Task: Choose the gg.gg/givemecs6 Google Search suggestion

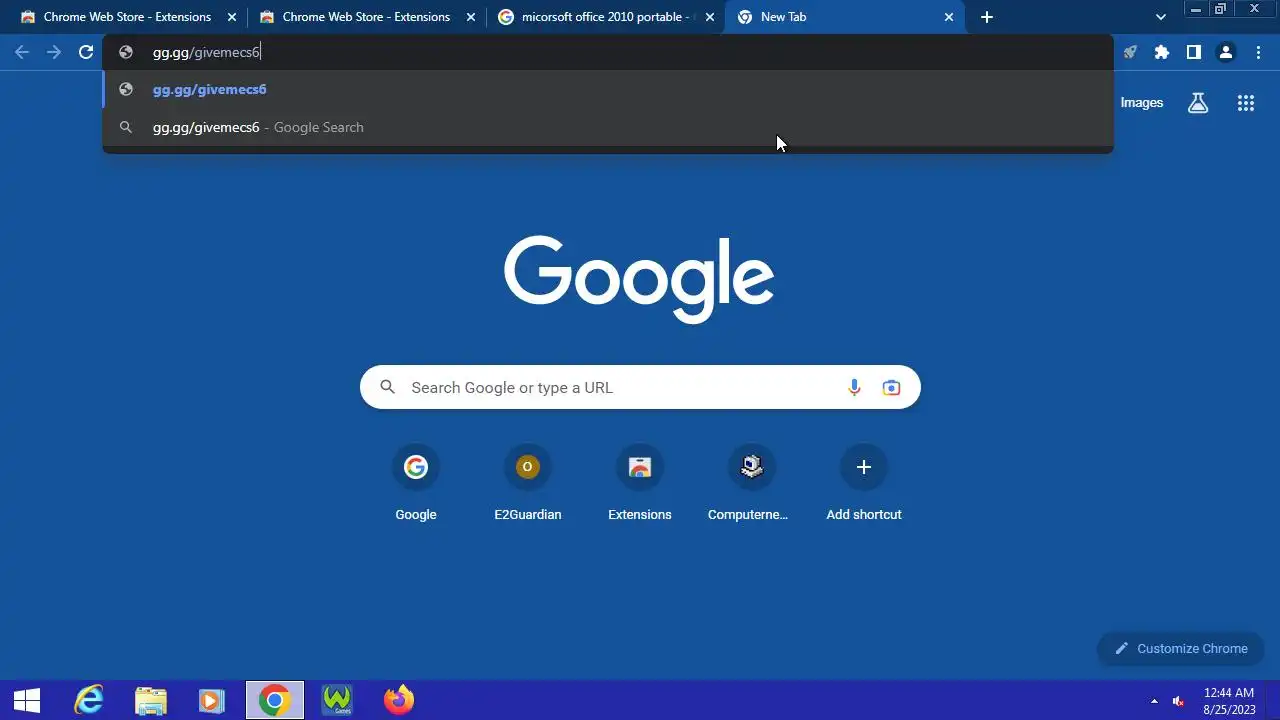Action: tap(607, 127)
